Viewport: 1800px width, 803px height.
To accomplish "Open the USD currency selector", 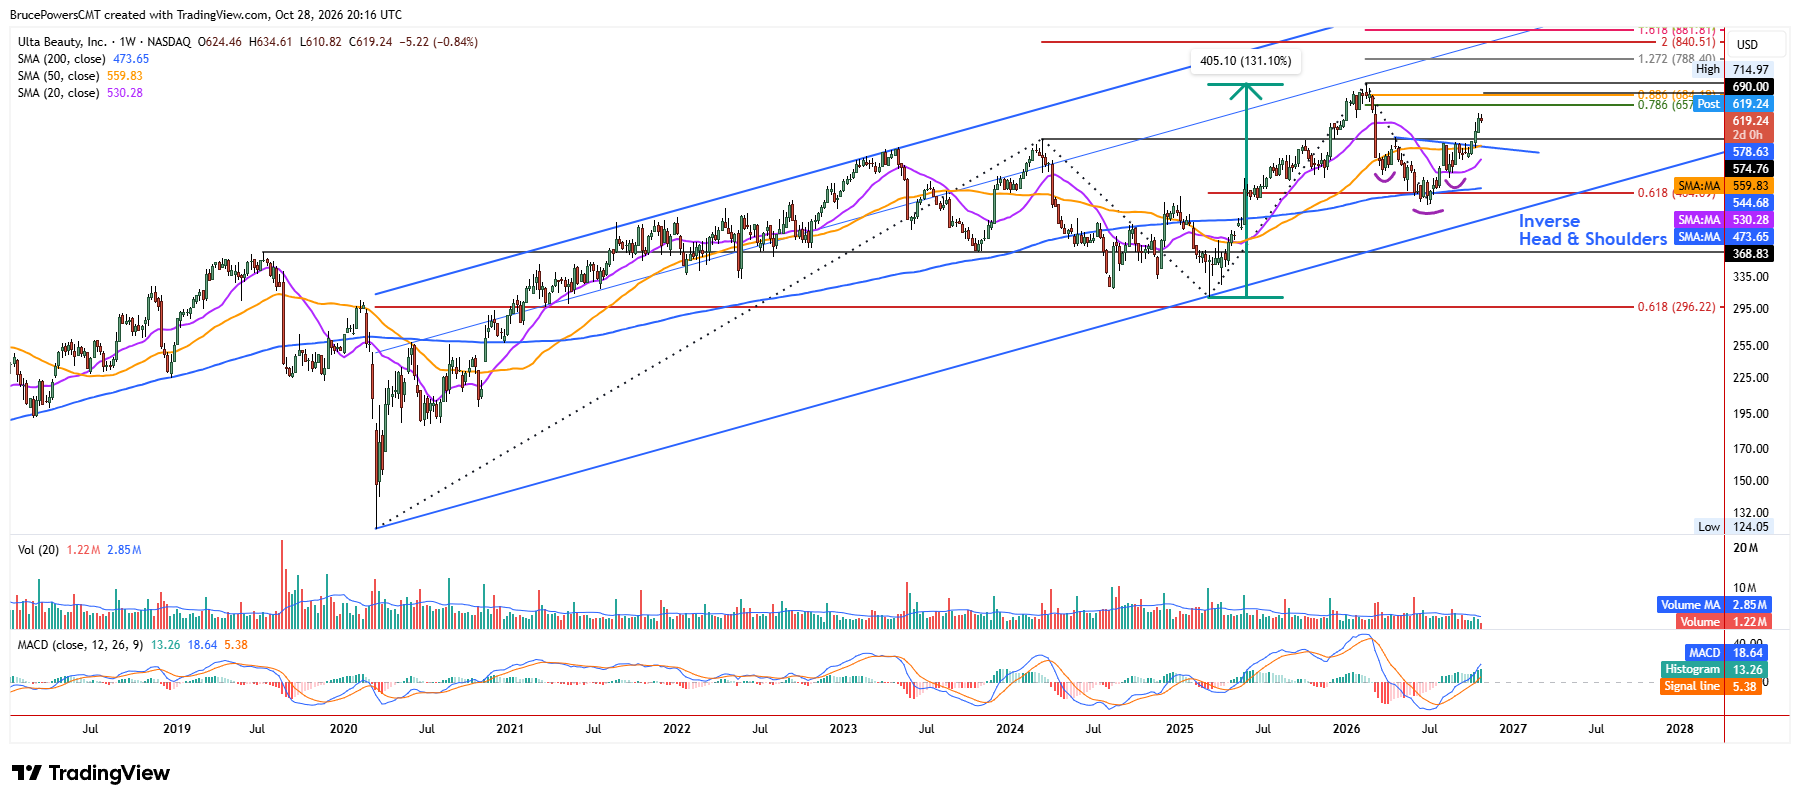I will [1747, 45].
